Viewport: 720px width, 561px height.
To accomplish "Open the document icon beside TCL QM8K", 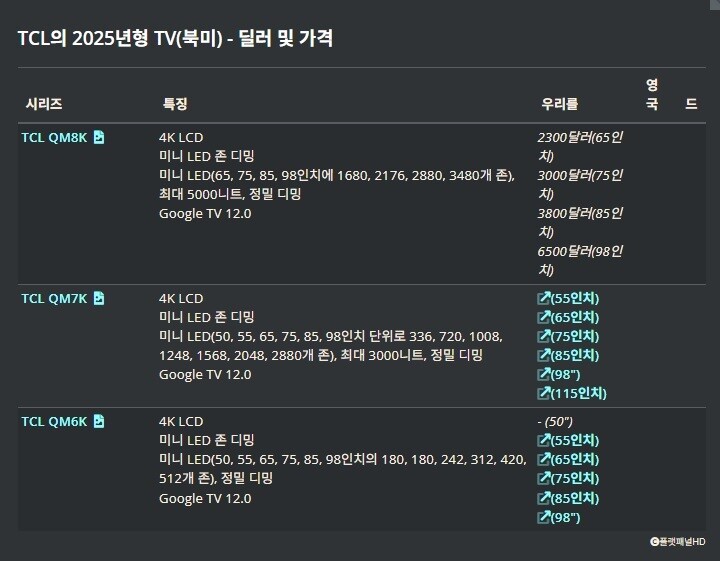I will point(99,137).
